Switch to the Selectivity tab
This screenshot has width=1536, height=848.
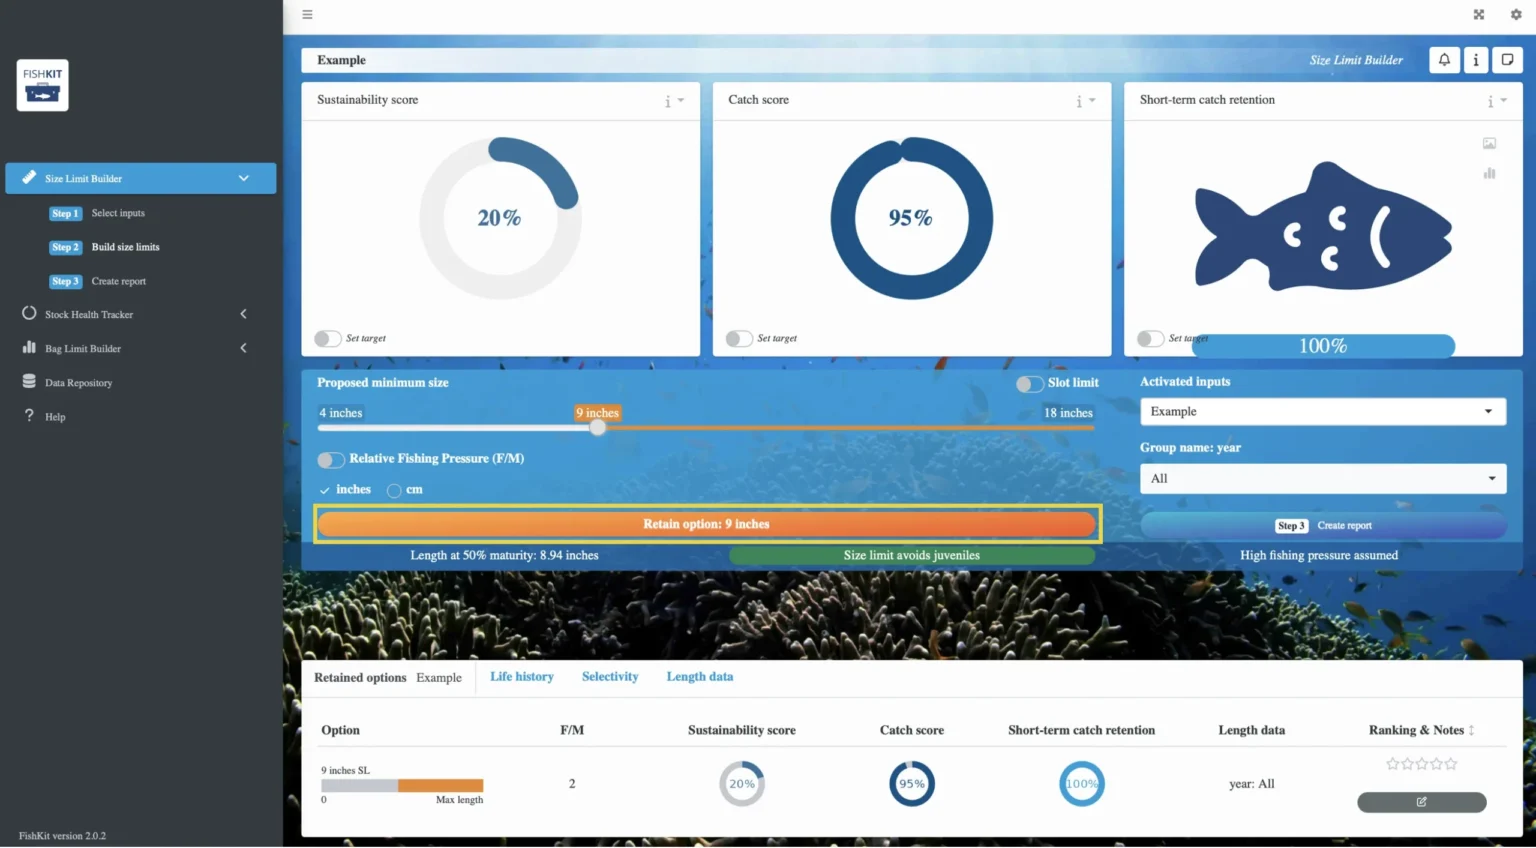click(610, 677)
